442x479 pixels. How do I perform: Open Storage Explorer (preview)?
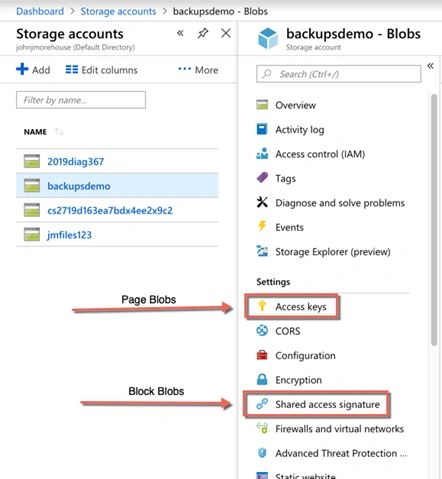pyautogui.click(x=333, y=252)
